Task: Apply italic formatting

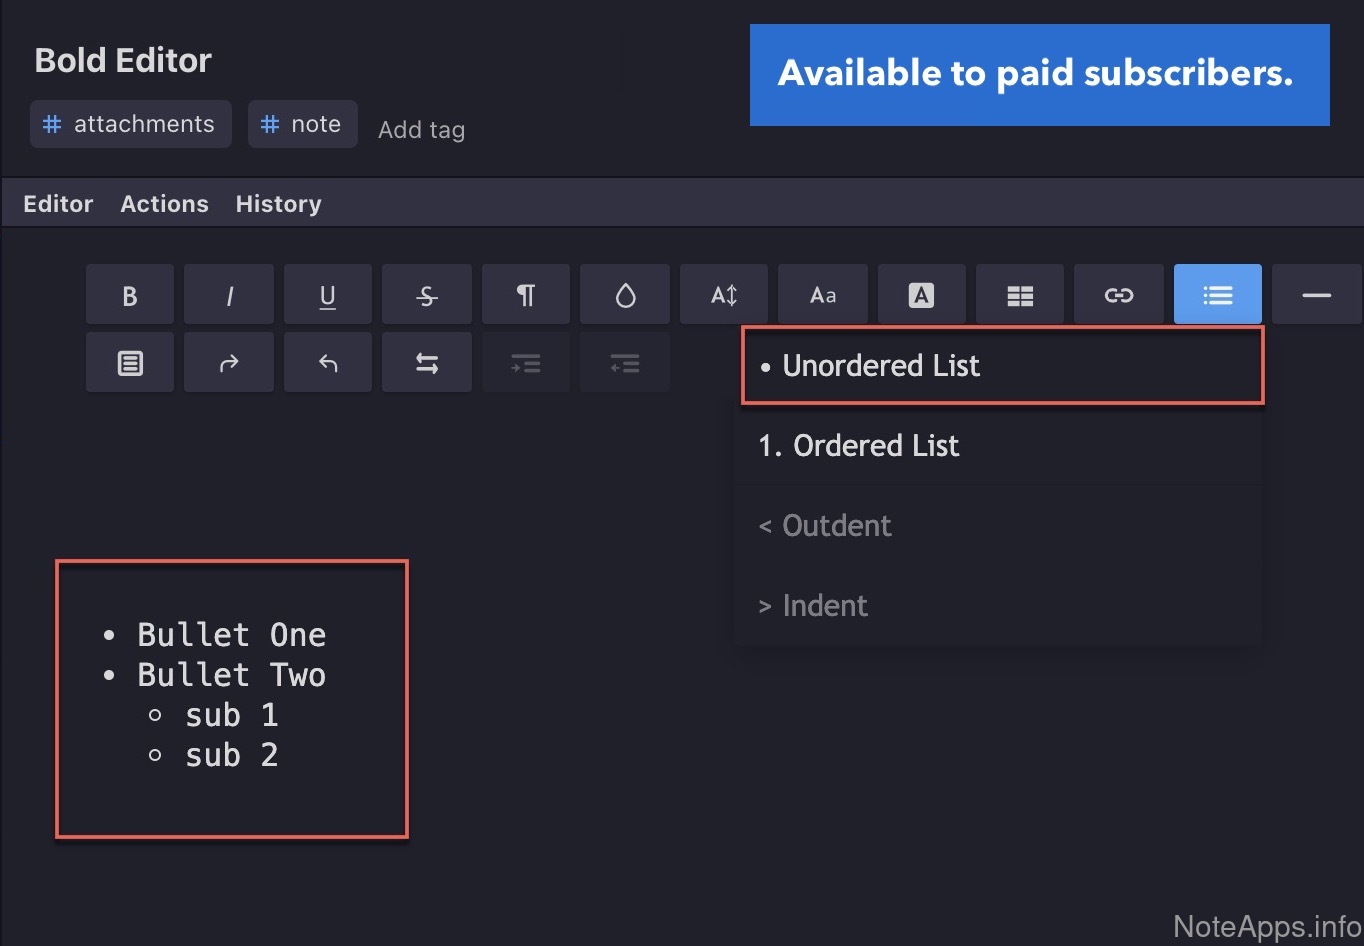Action: tap(229, 295)
